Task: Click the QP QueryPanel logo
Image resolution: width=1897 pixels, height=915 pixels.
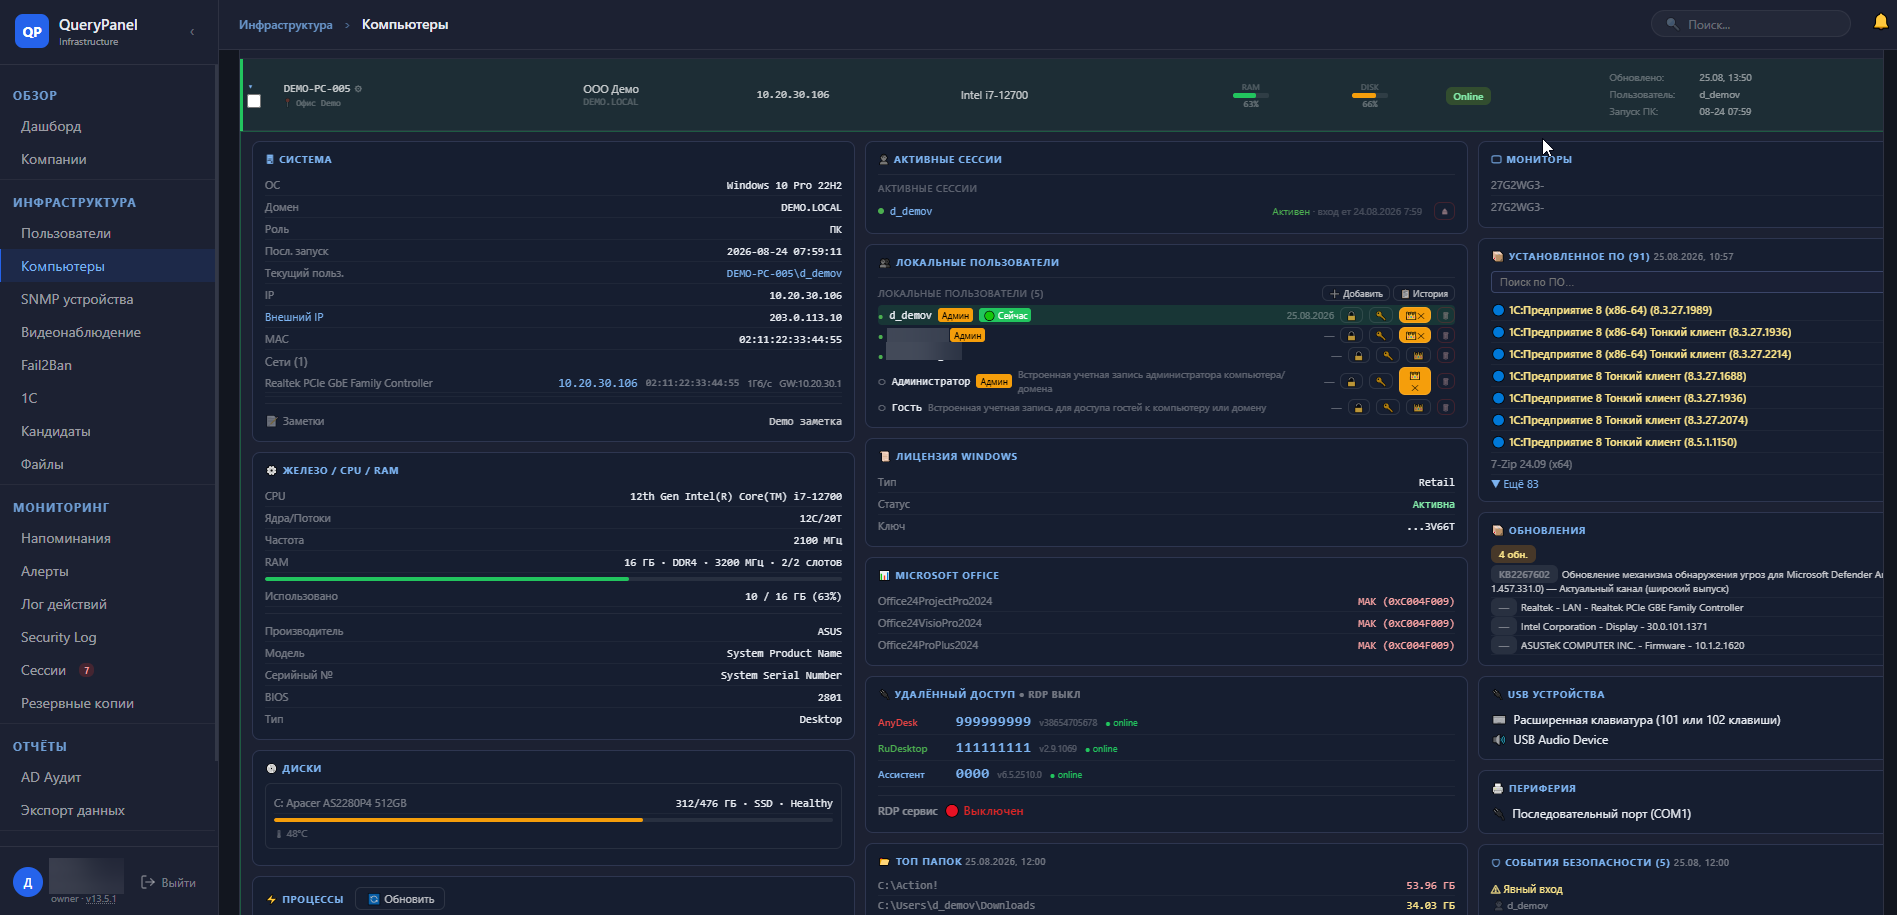Action: [33, 31]
